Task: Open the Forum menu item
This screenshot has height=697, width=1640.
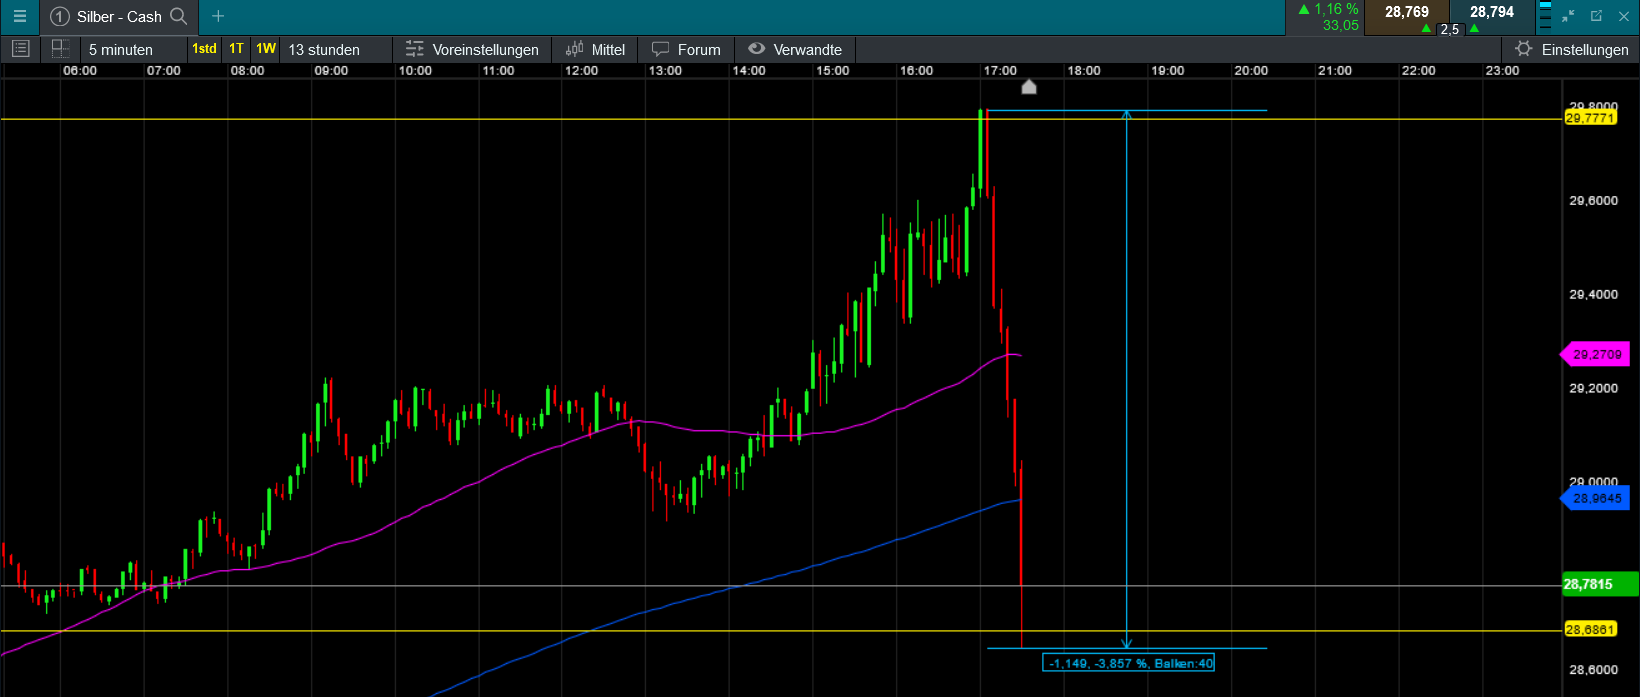Action: [x=686, y=49]
